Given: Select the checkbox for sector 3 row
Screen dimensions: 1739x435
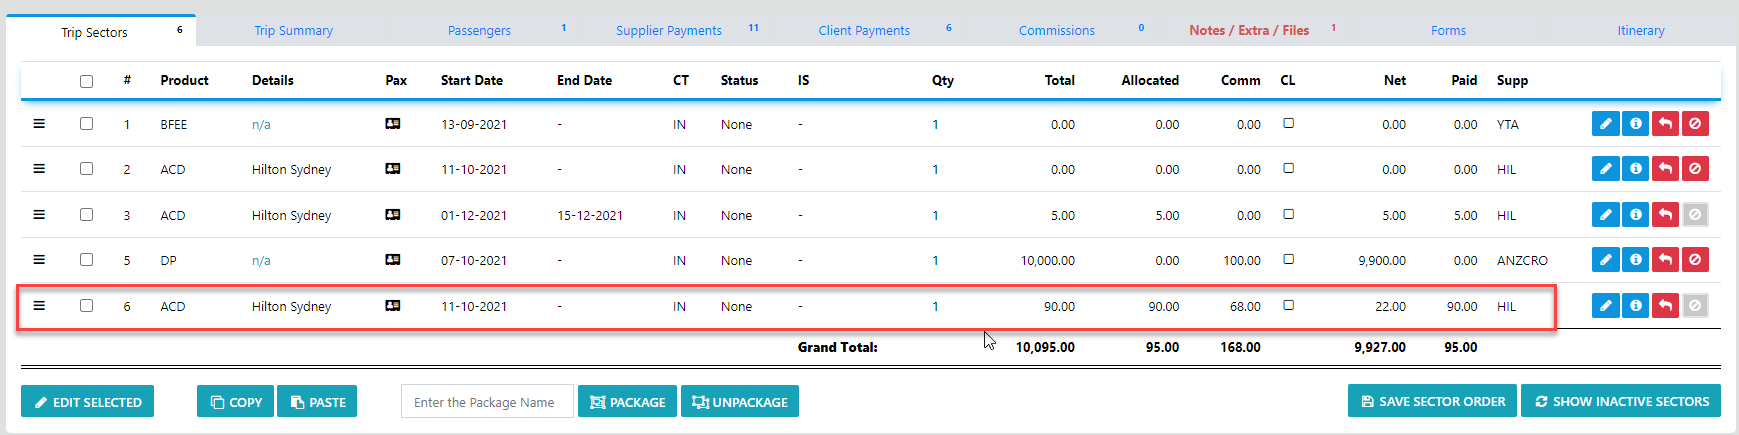Looking at the screenshot, I should [86, 215].
